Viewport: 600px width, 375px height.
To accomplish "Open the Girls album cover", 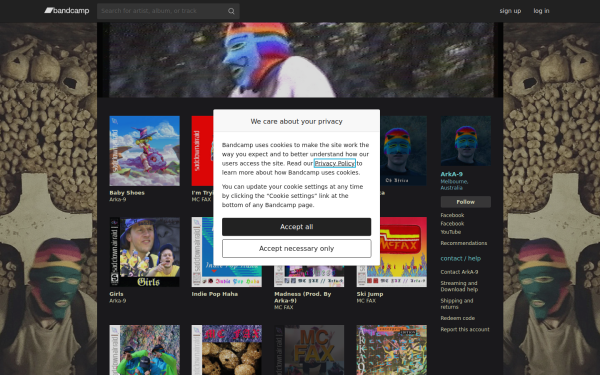I will pyautogui.click(x=145, y=252).
